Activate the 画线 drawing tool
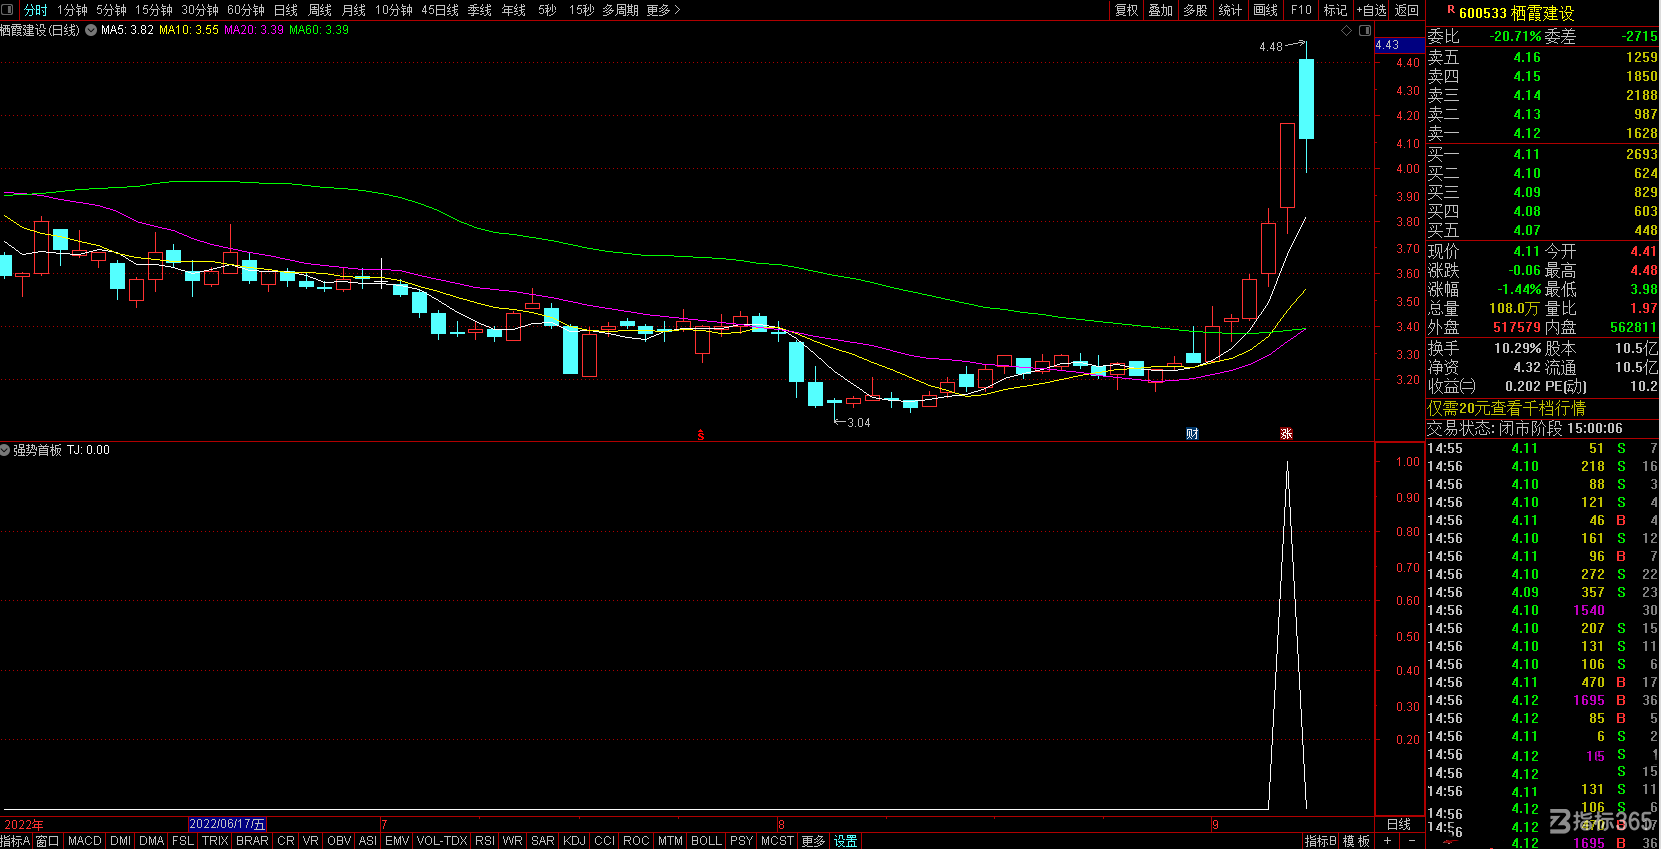Screen dimensions: 1661x849 point(1266,10)
